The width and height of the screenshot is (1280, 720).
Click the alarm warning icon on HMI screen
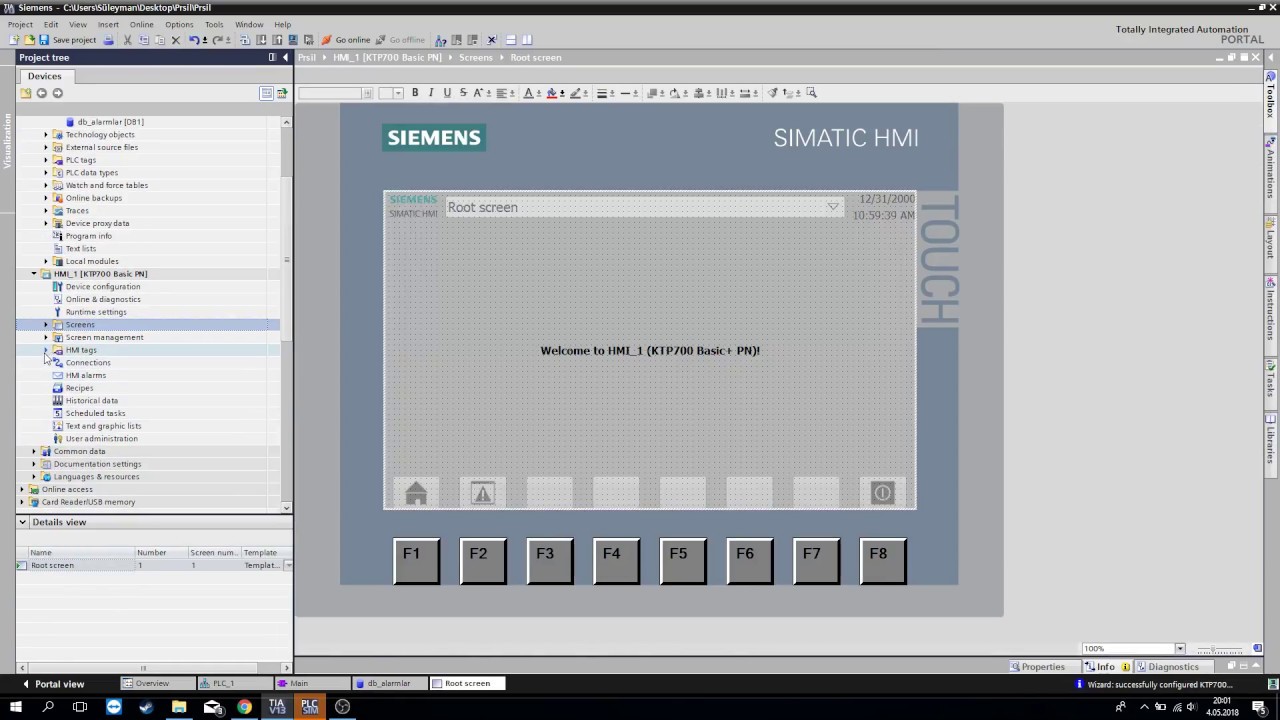pyautogui.click(x=483, y=493)
